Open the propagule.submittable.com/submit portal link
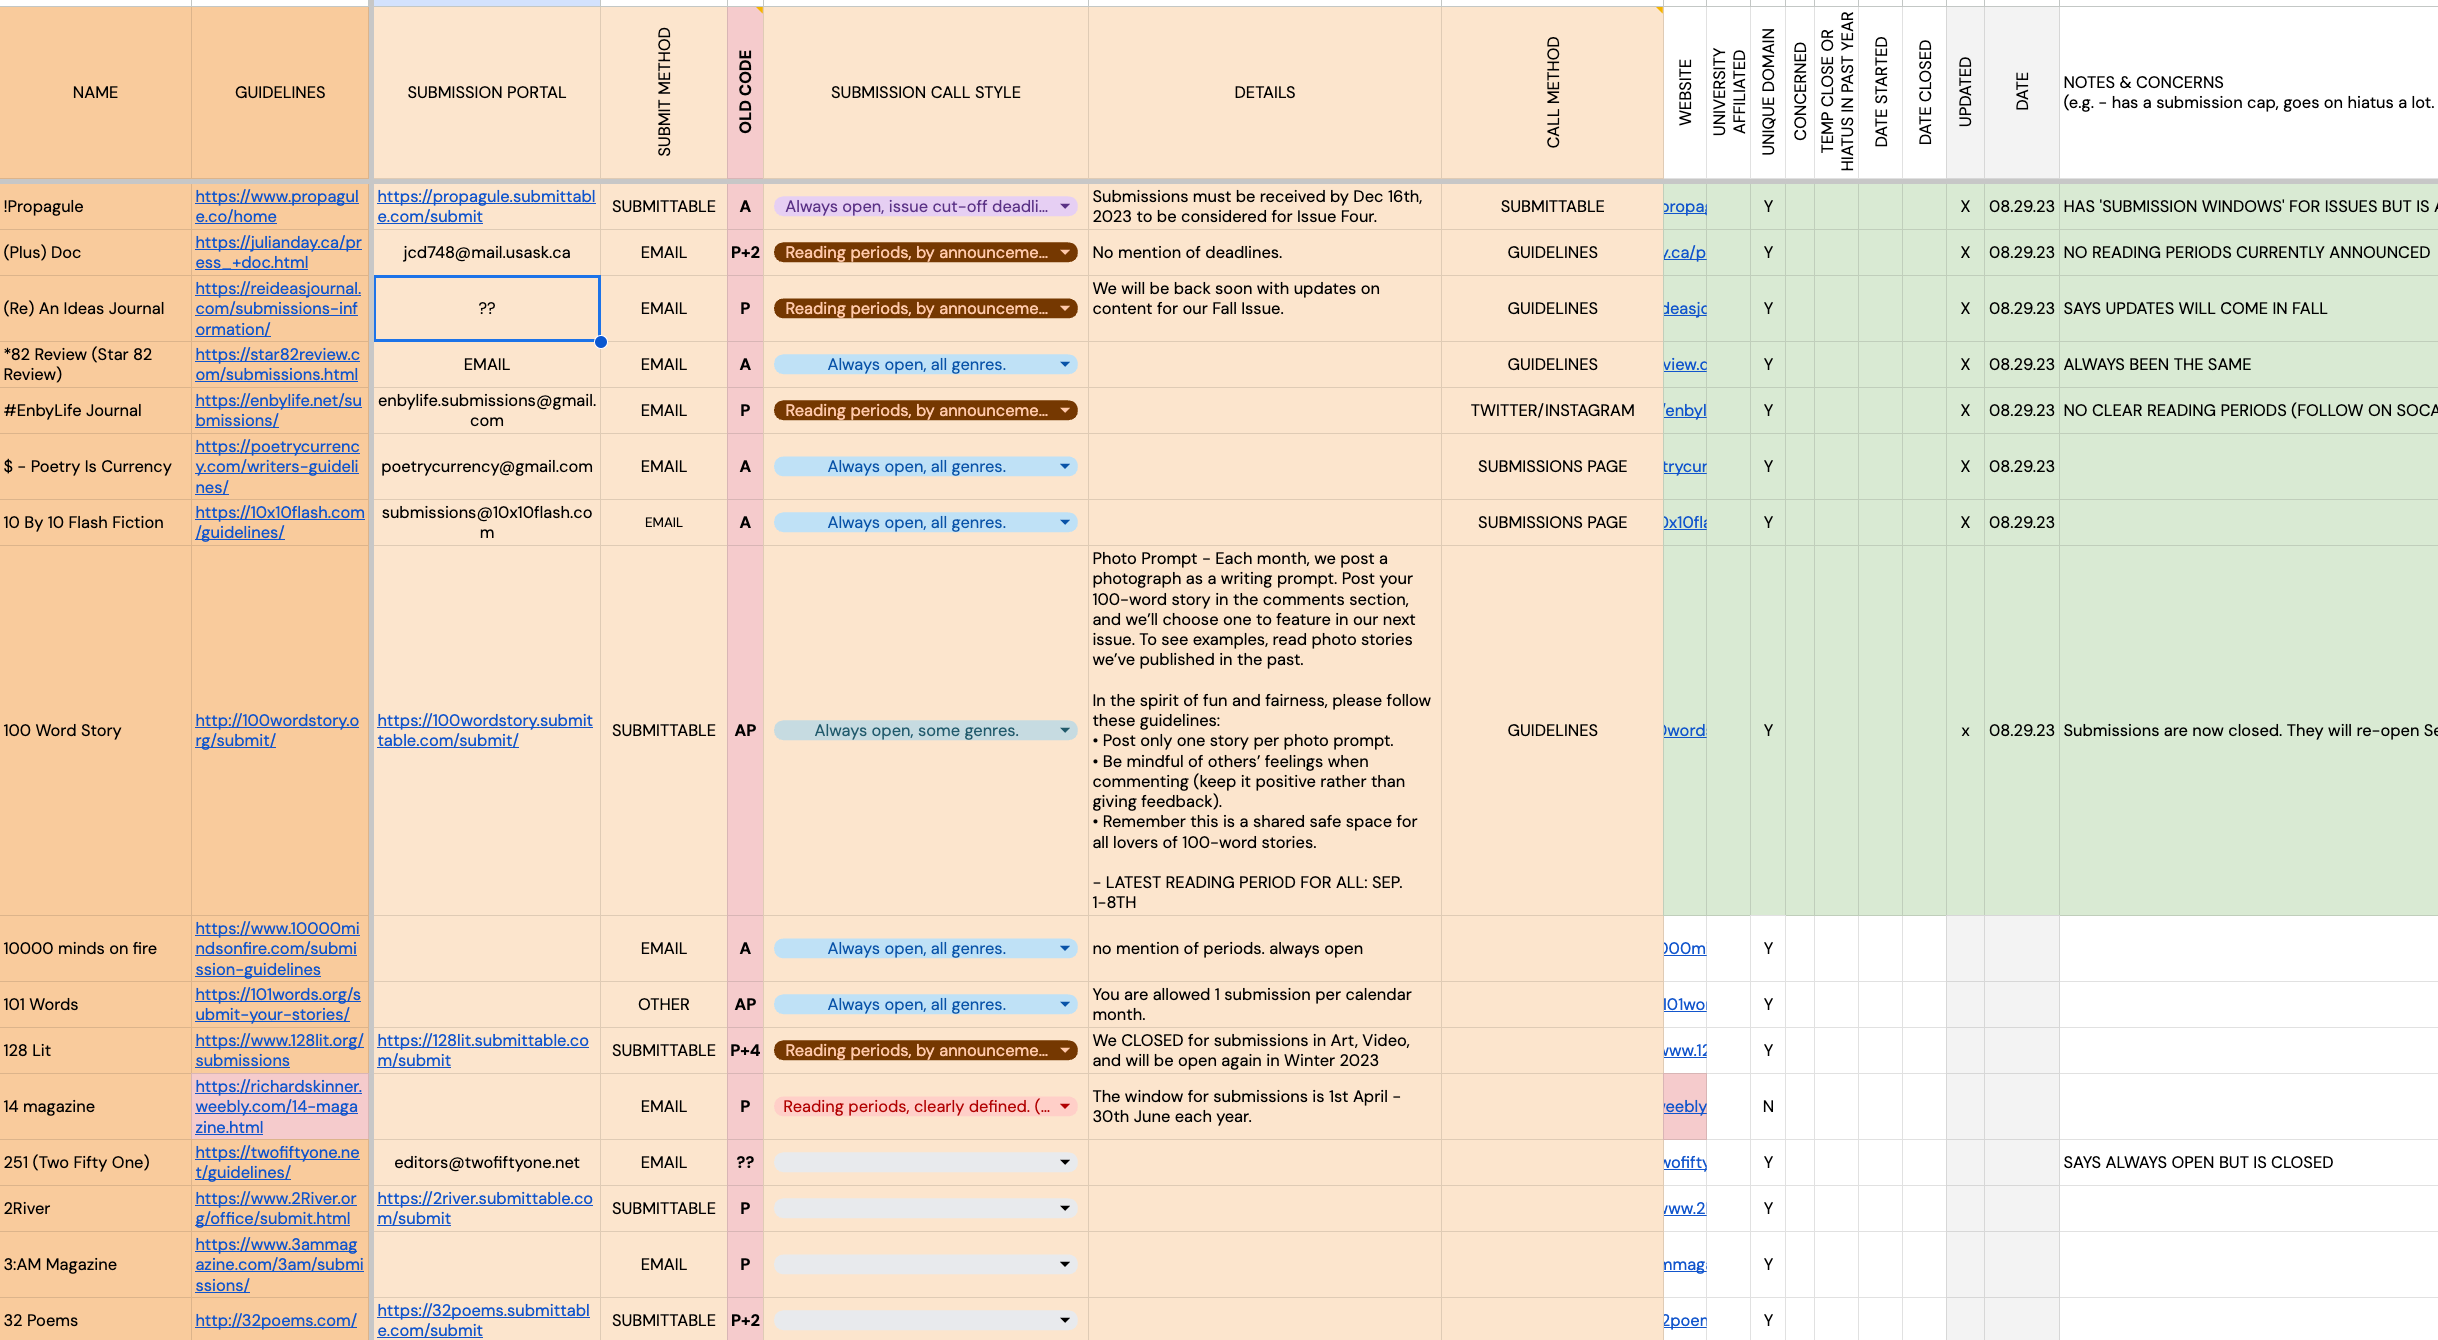 pyautogui.click(x=486, y=206)
